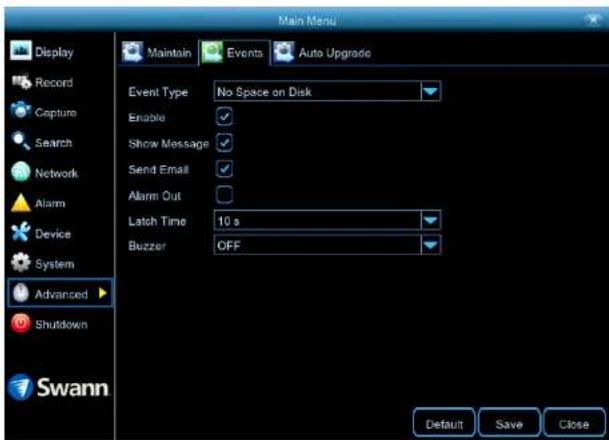Open the Network menu
The image size is (609, 440).
tap(44, 172)
